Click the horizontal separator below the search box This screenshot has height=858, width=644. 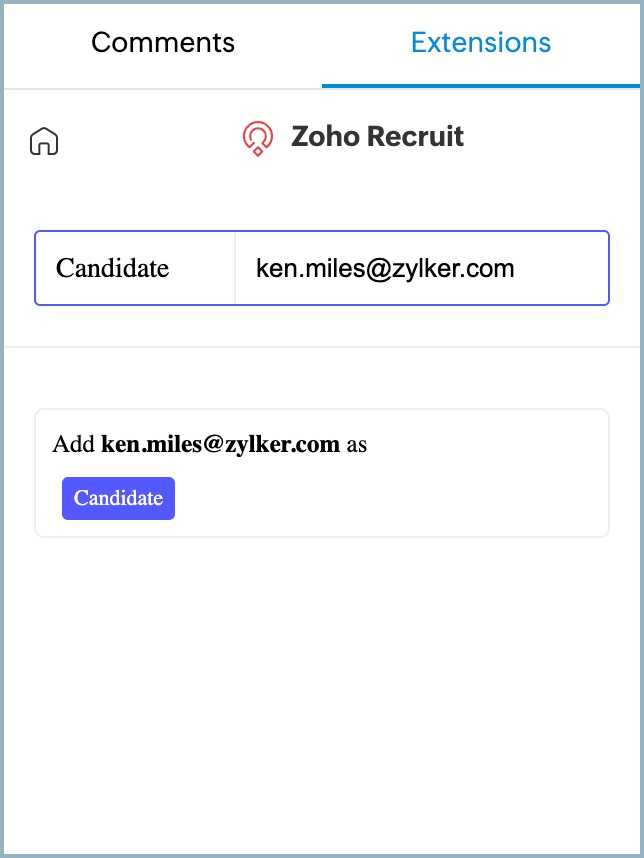[322, 347]
